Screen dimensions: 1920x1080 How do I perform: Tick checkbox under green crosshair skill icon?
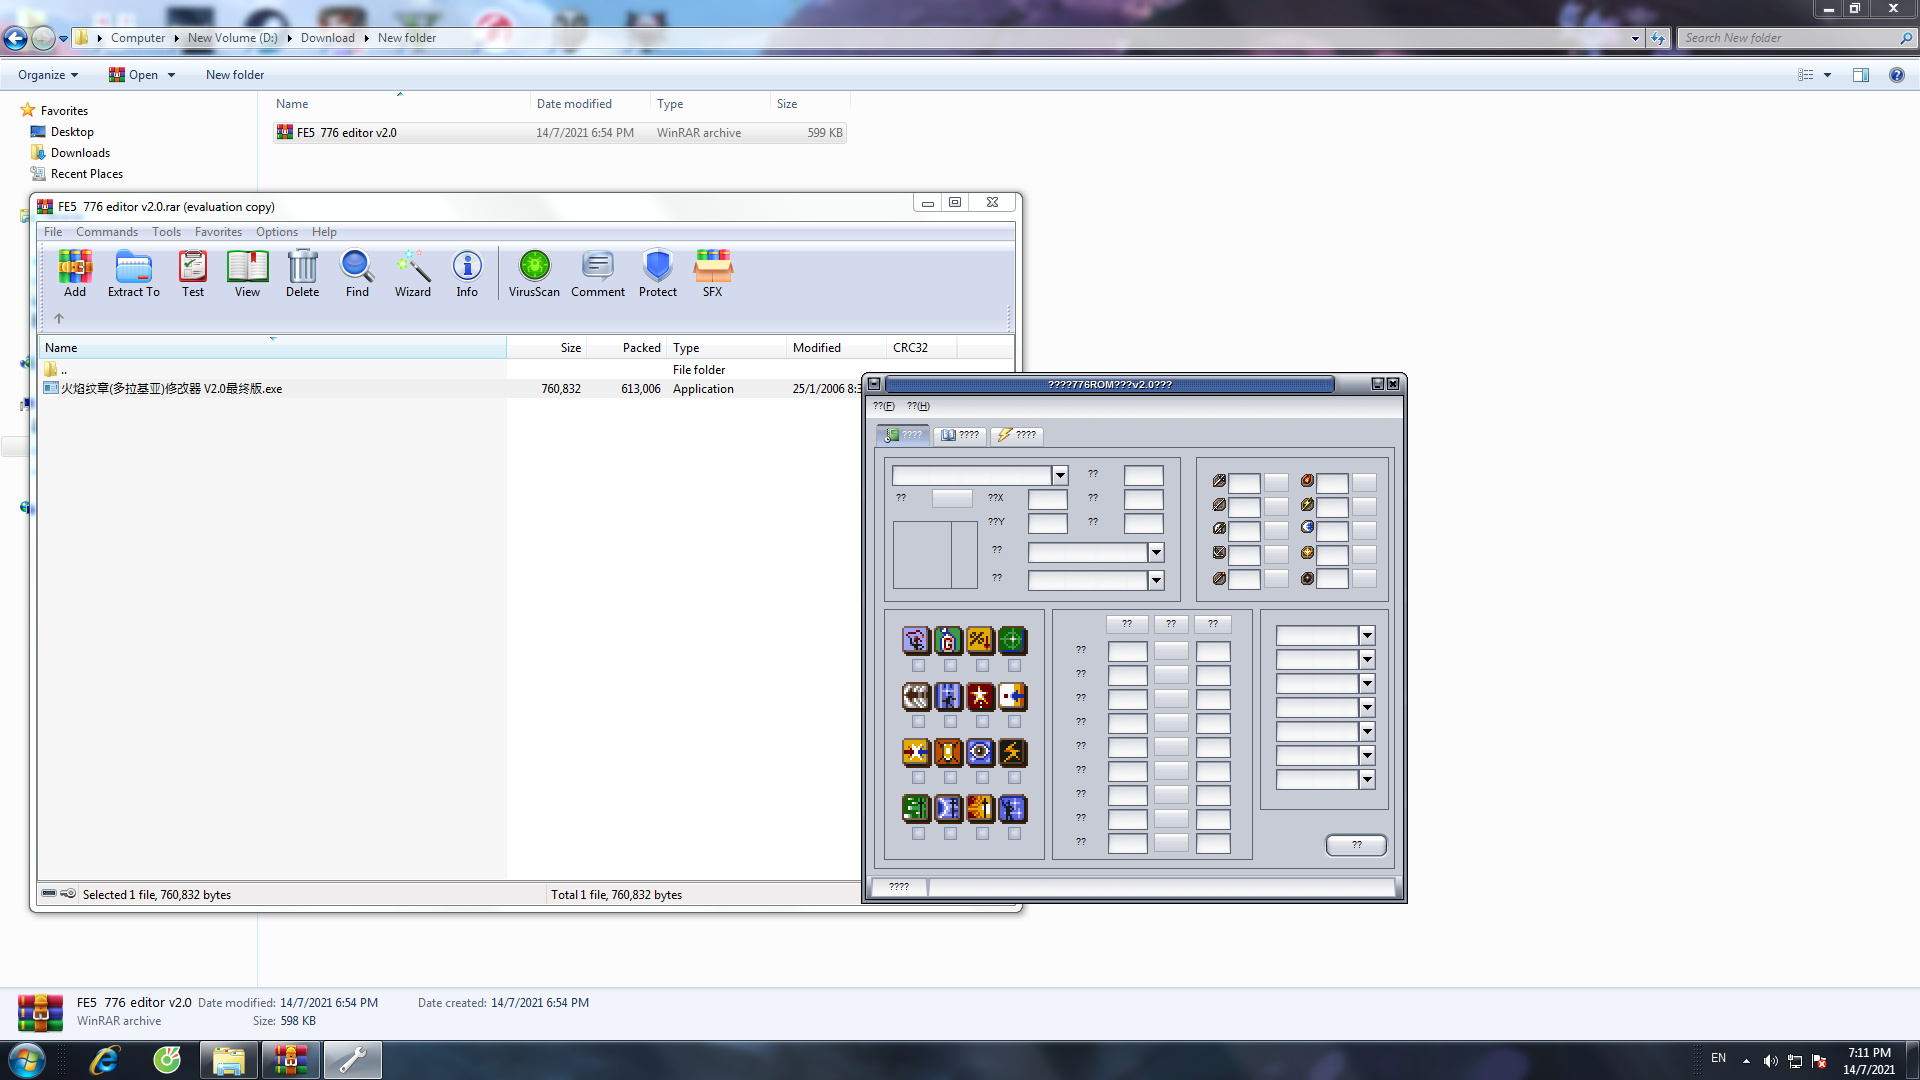tap(1014, 665)
